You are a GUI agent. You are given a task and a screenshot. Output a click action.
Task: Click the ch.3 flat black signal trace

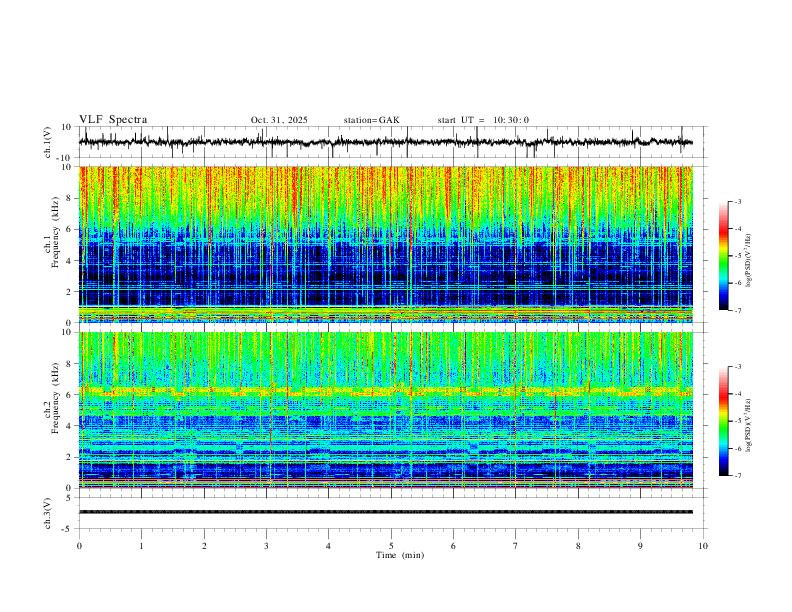386,512
